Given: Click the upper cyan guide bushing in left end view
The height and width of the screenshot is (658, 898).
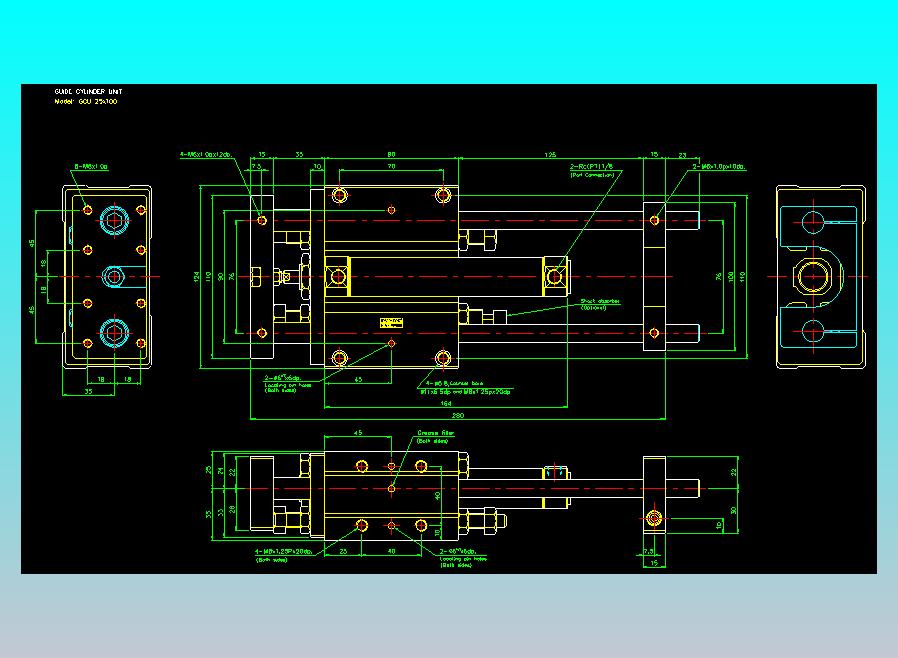Looking at the screenshot, I should [115, 220].
